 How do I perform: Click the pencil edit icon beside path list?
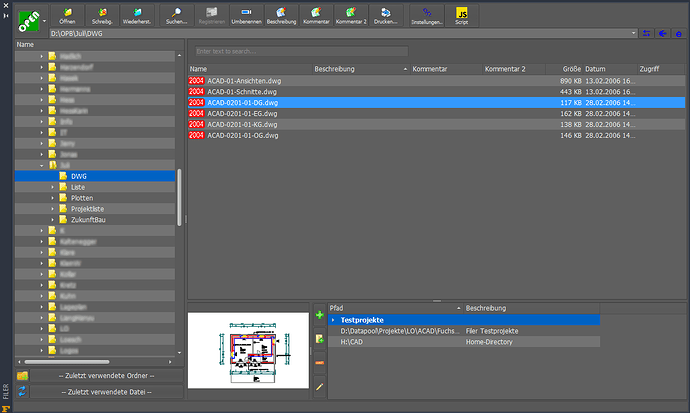319,386
